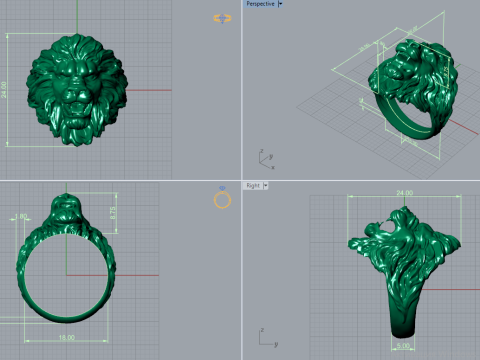Select the lion ring model in Perspective viewport
Viewport: 480px width, 360px height.
point(413,89)
